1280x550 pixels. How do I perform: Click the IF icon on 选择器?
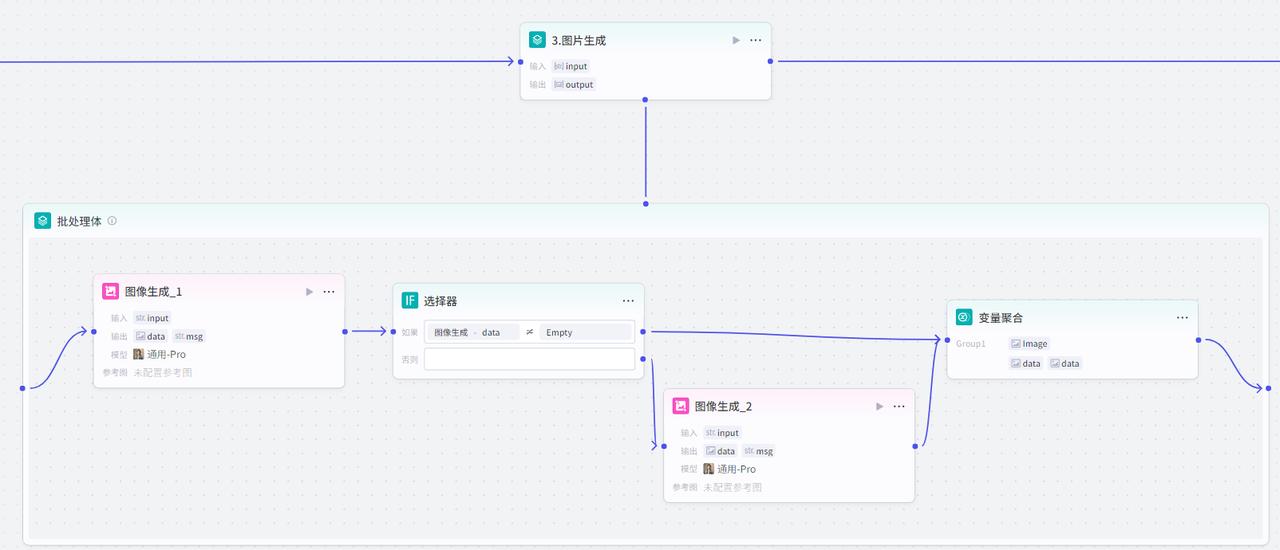(x=410, y=301)
